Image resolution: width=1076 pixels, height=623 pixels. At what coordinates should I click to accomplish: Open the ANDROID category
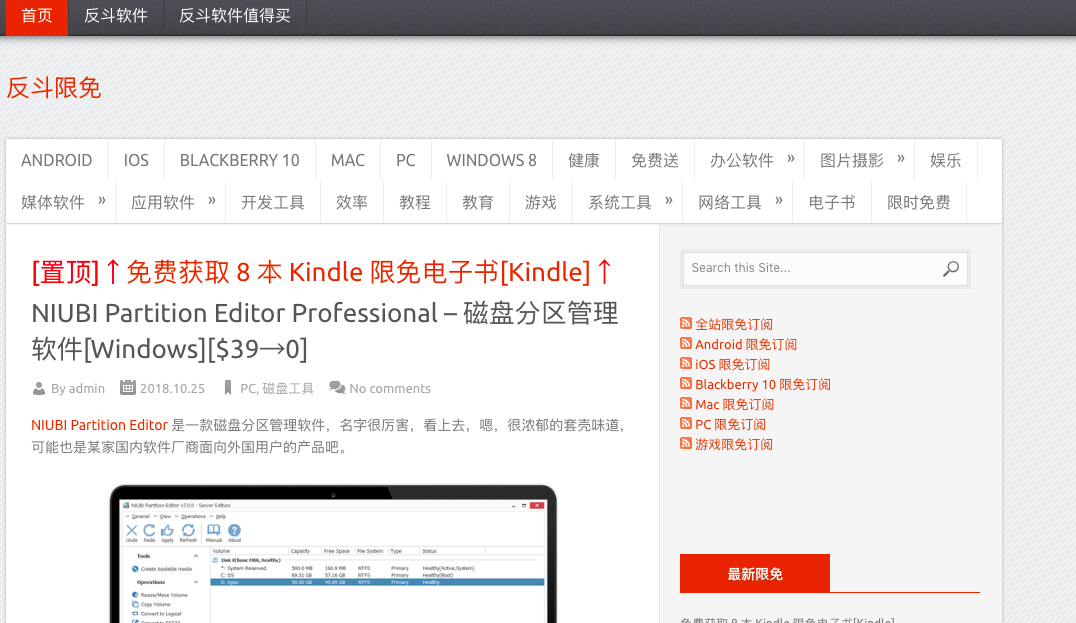click(x=56, y=161)
